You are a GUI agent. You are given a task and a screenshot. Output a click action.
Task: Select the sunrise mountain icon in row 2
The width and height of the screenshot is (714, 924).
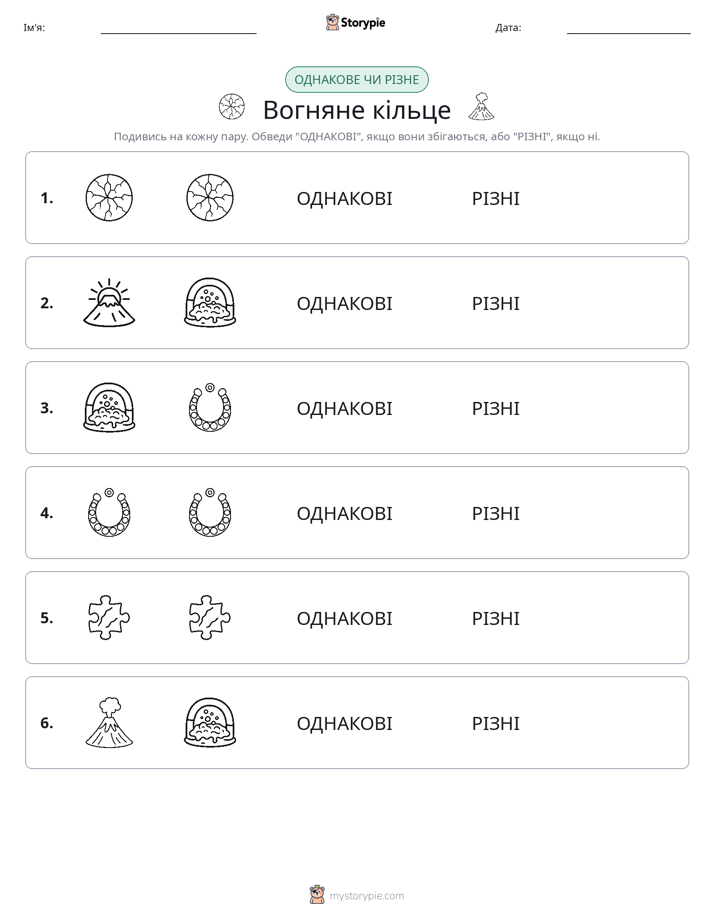tap(109, 302)
